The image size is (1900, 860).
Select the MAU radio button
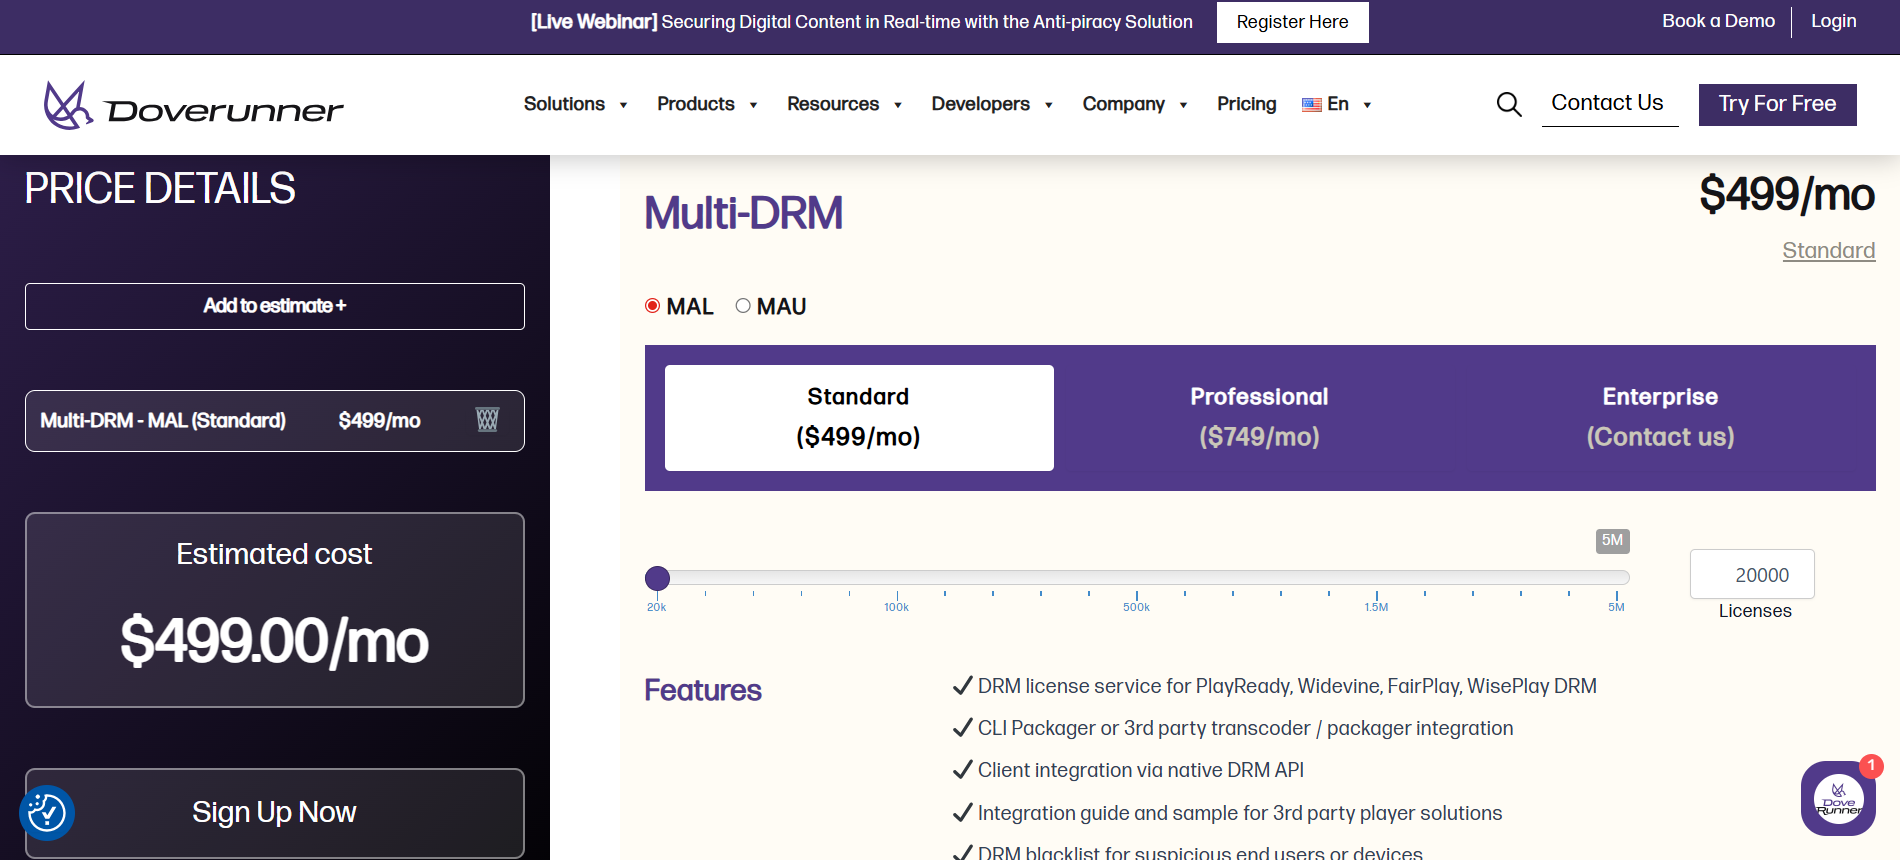[743, 306]
